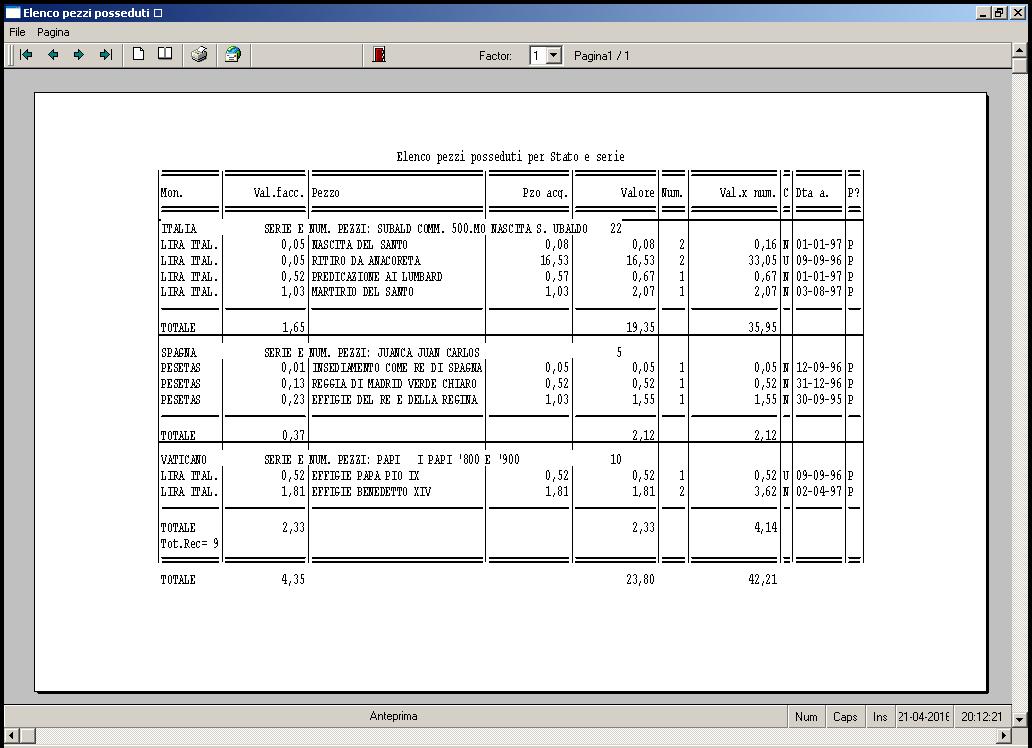This screenshot has width=1032, height=748.
Task: Restore down the Elenco pezzi posseduti window
Action: click(x=998, y=13)
